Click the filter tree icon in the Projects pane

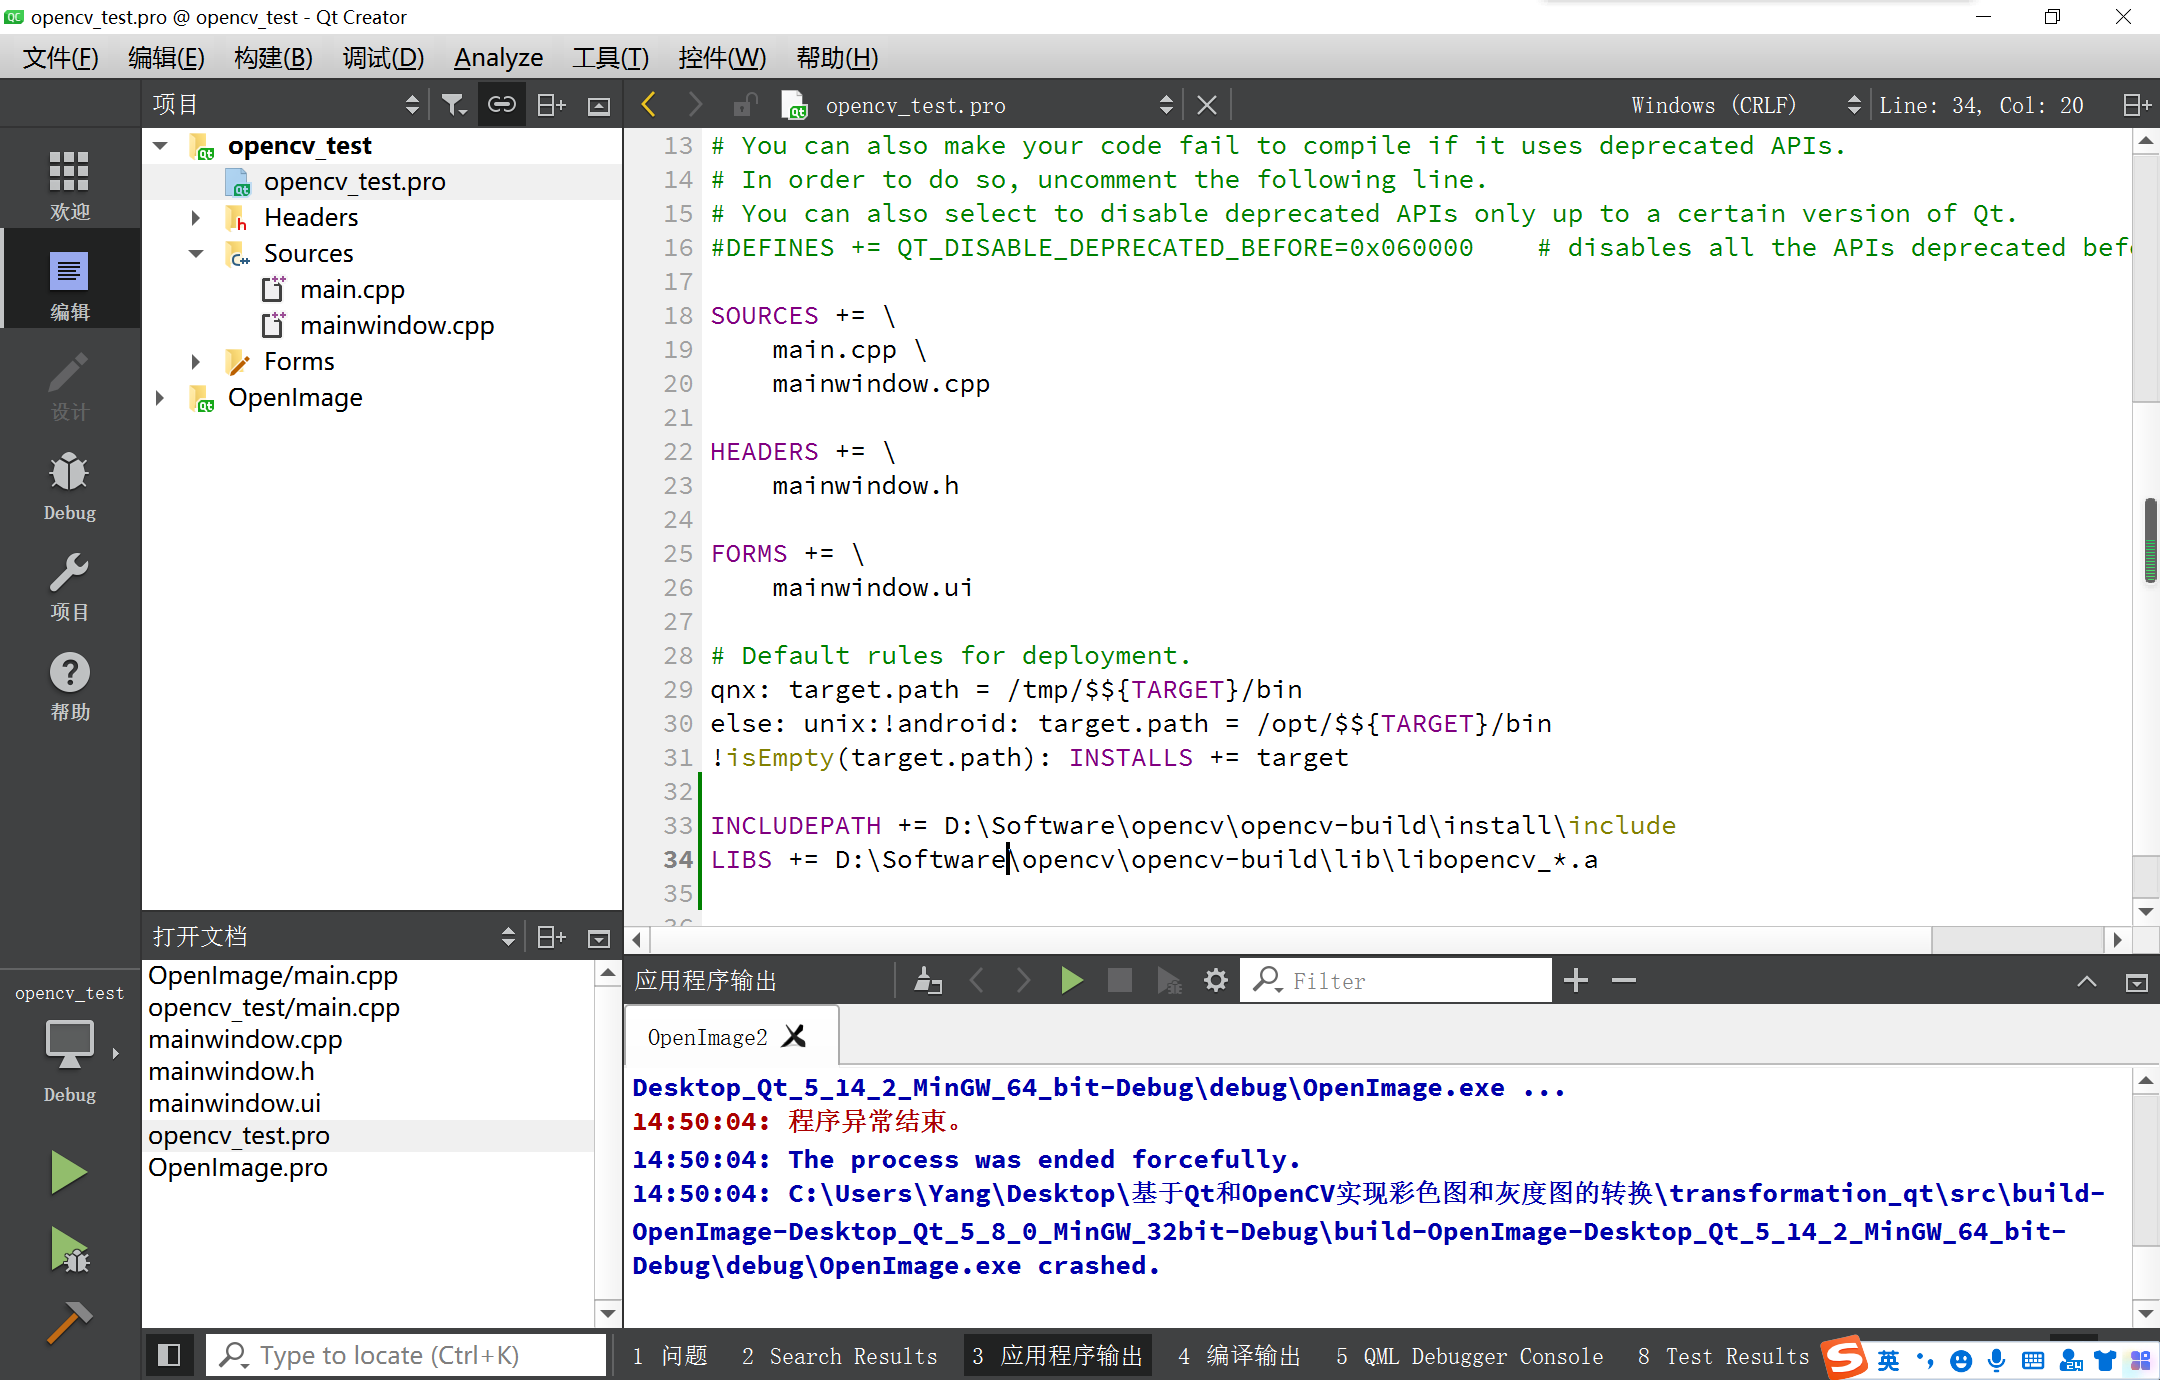tap(454, 105)
